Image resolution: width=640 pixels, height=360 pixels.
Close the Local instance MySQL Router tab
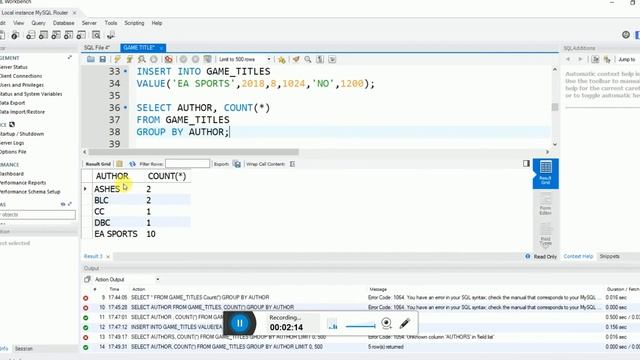[74, 13]
